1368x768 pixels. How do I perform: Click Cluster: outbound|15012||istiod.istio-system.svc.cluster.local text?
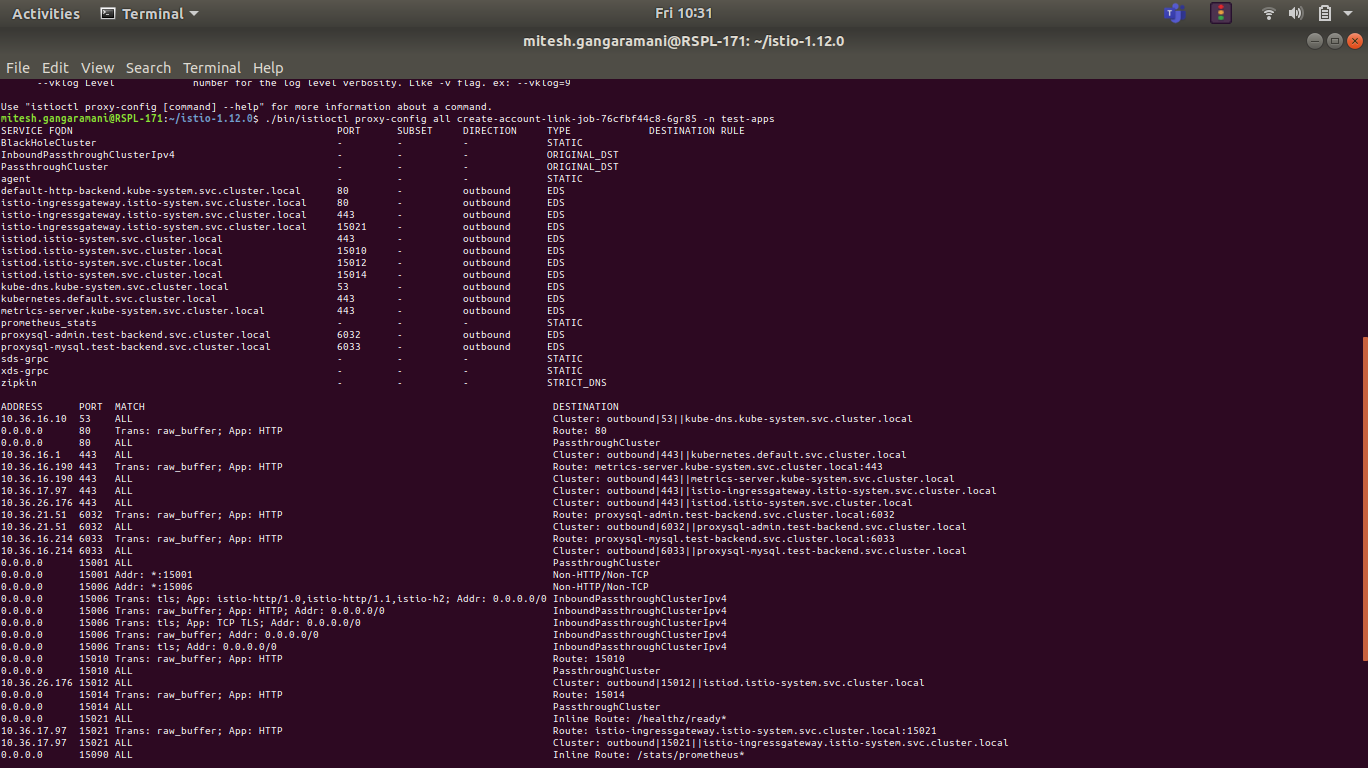[x=739, y=683]
